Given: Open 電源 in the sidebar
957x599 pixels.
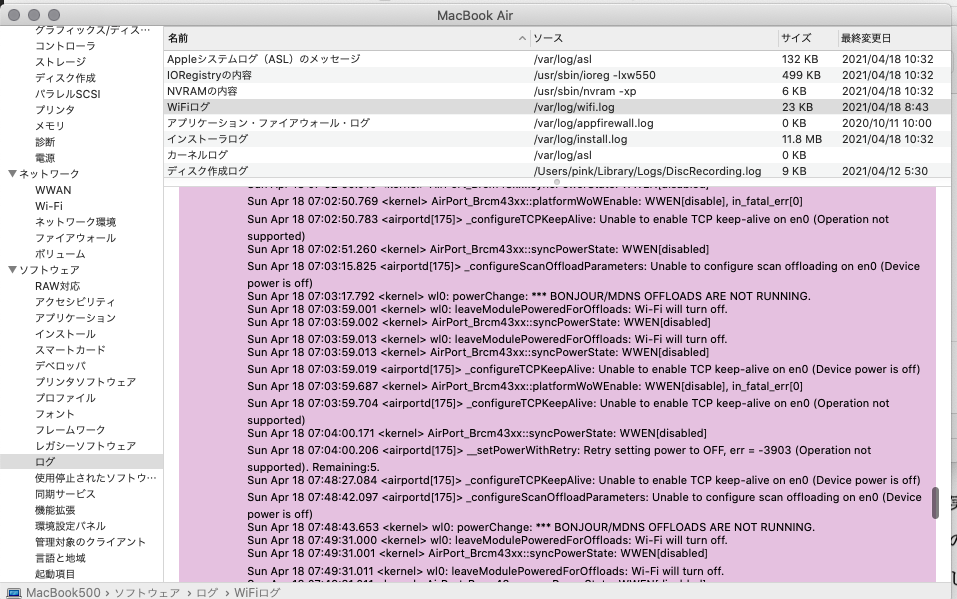Looking at the screenshot, I should coord(45,158).
